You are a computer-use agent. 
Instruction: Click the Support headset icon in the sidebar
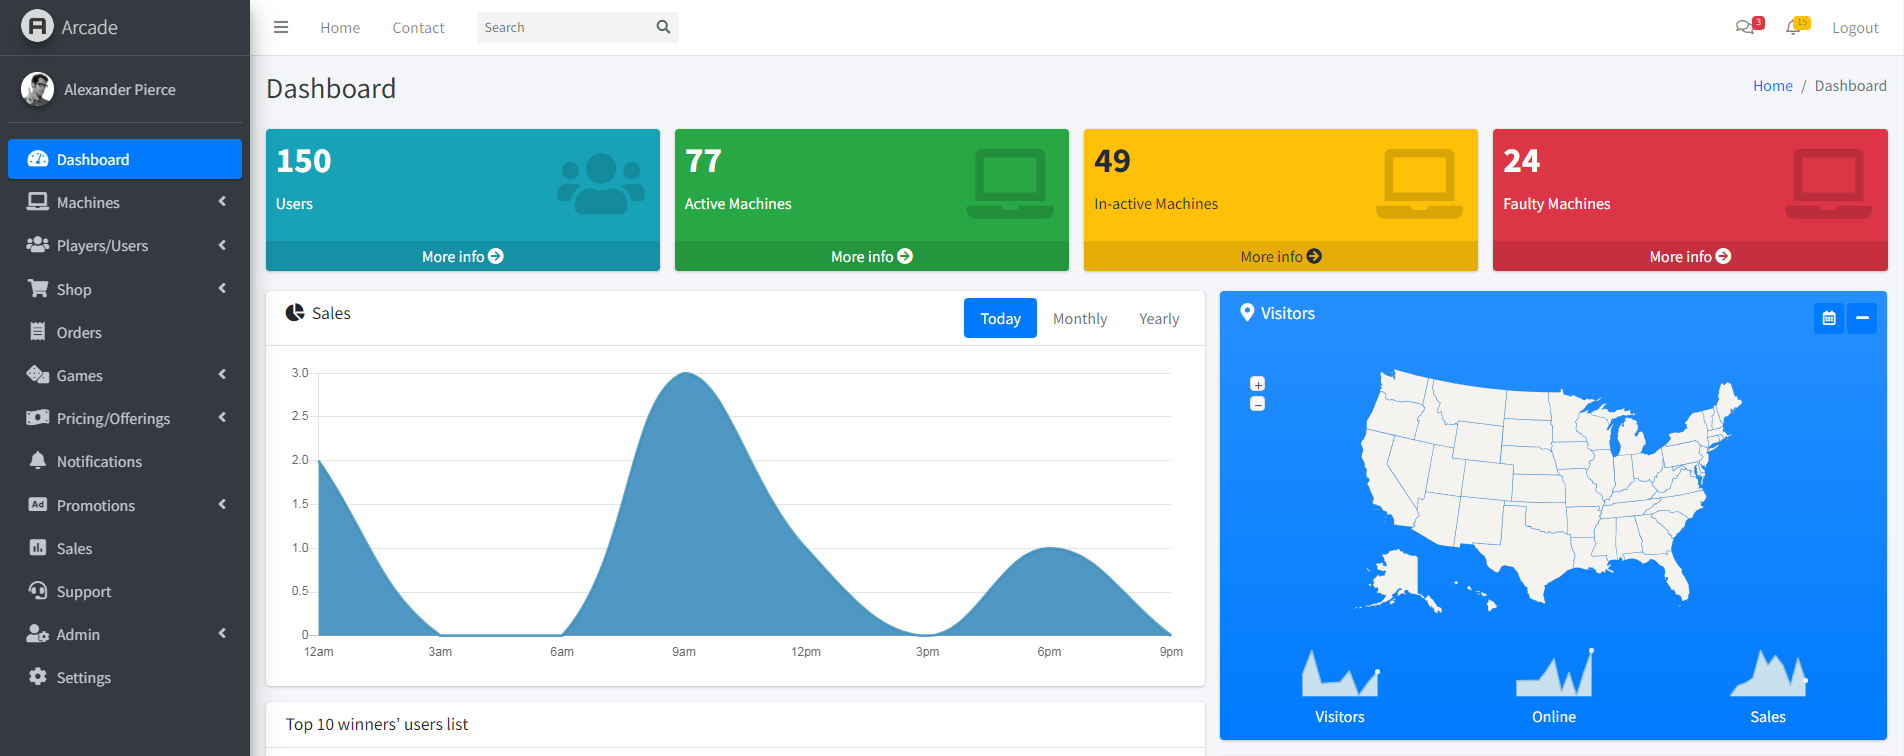[38, 591]
